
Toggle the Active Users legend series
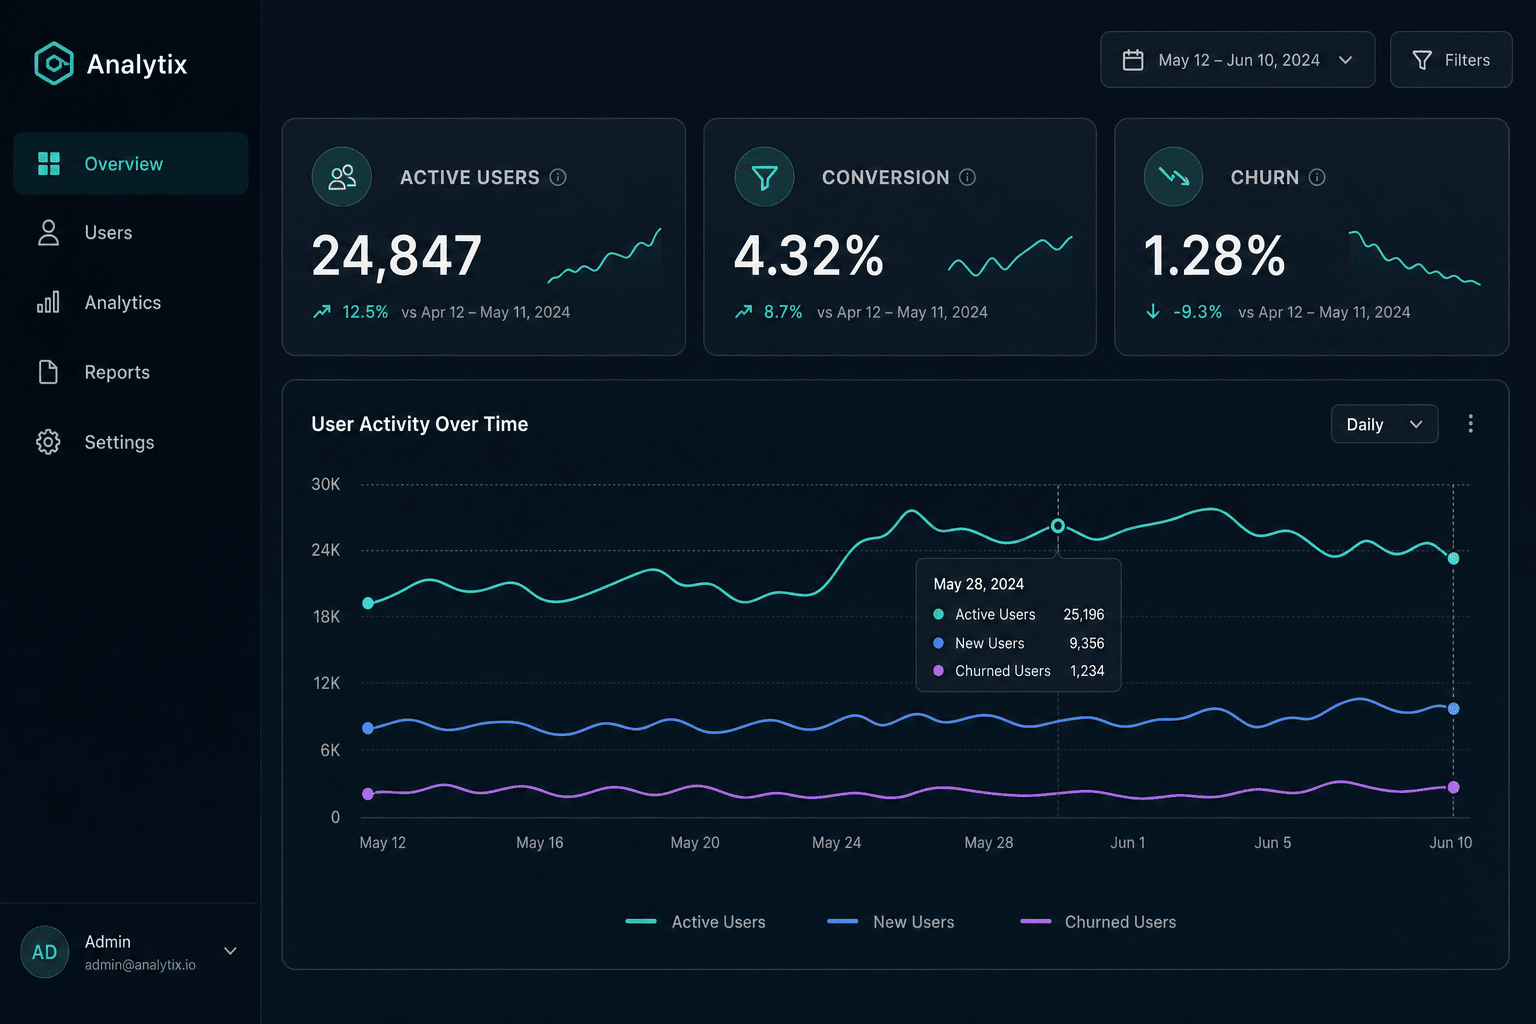[696, 922]
